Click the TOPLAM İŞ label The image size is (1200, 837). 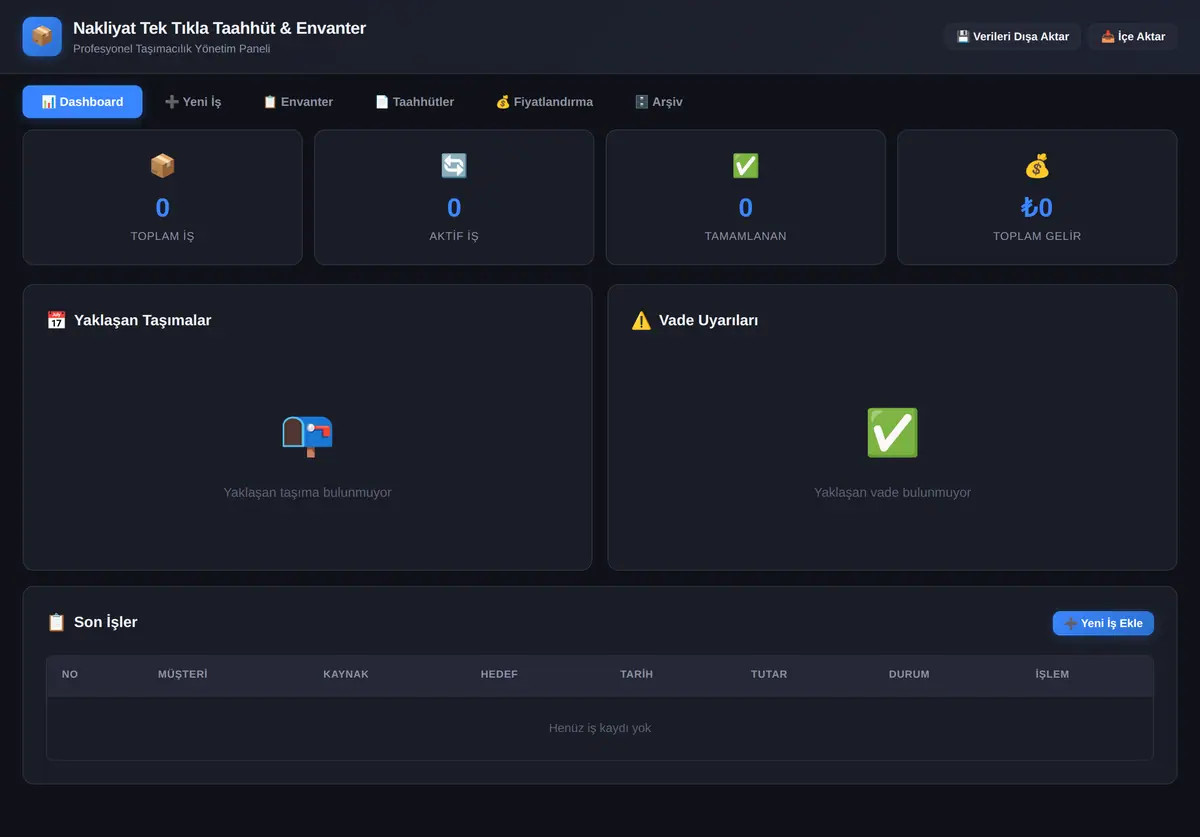click(163, 236)
